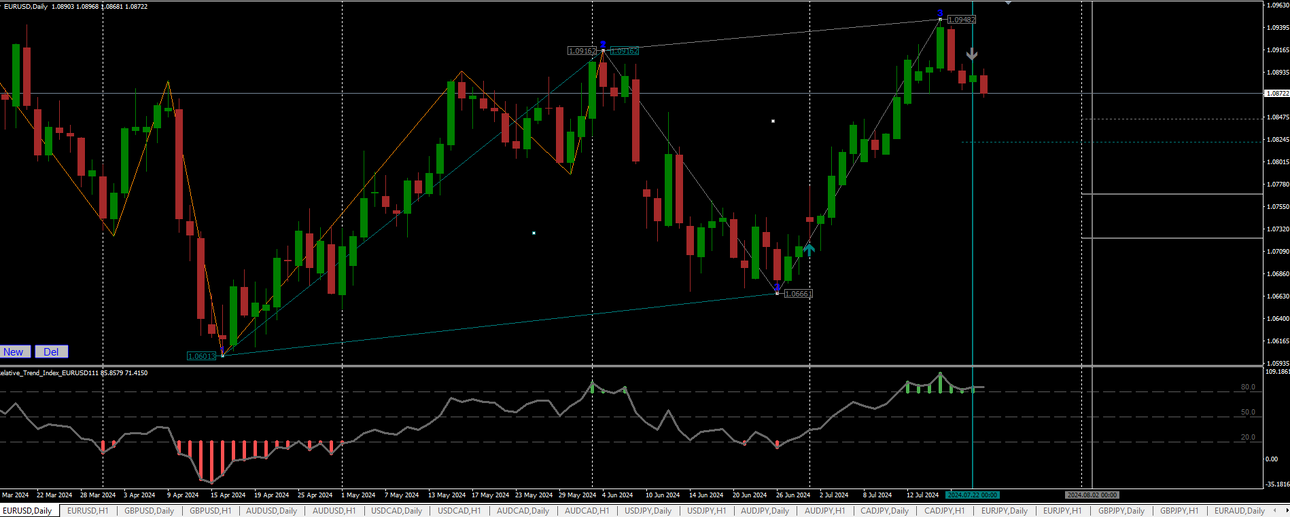Select the blue wave label 2 near June high
The height and width of the screenshot is (517, 1290).
tap(603, 44)
